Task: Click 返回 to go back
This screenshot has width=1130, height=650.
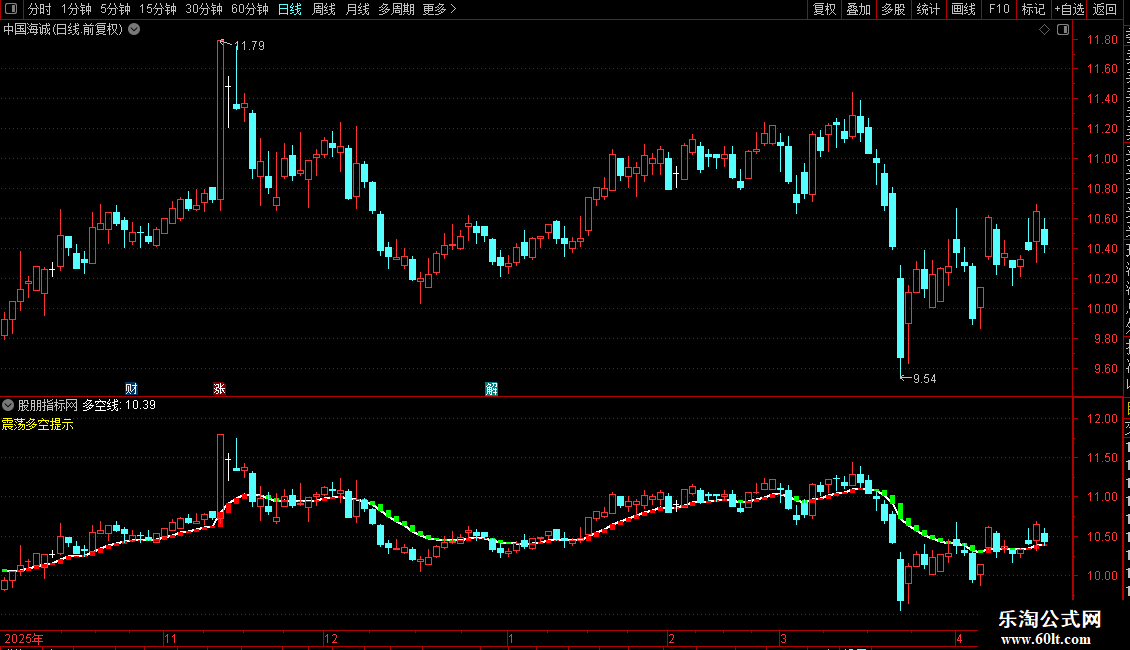Action: [1105, 9]
